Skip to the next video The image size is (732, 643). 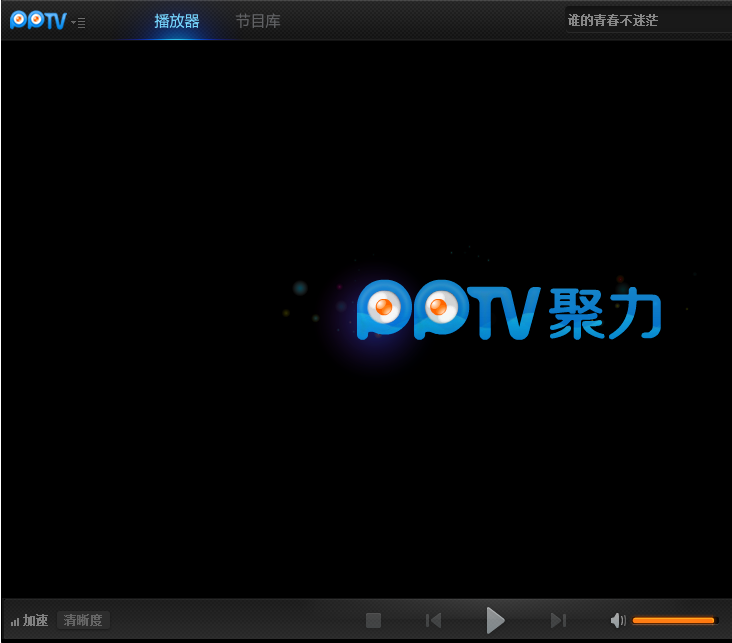[x=558, y=621]
